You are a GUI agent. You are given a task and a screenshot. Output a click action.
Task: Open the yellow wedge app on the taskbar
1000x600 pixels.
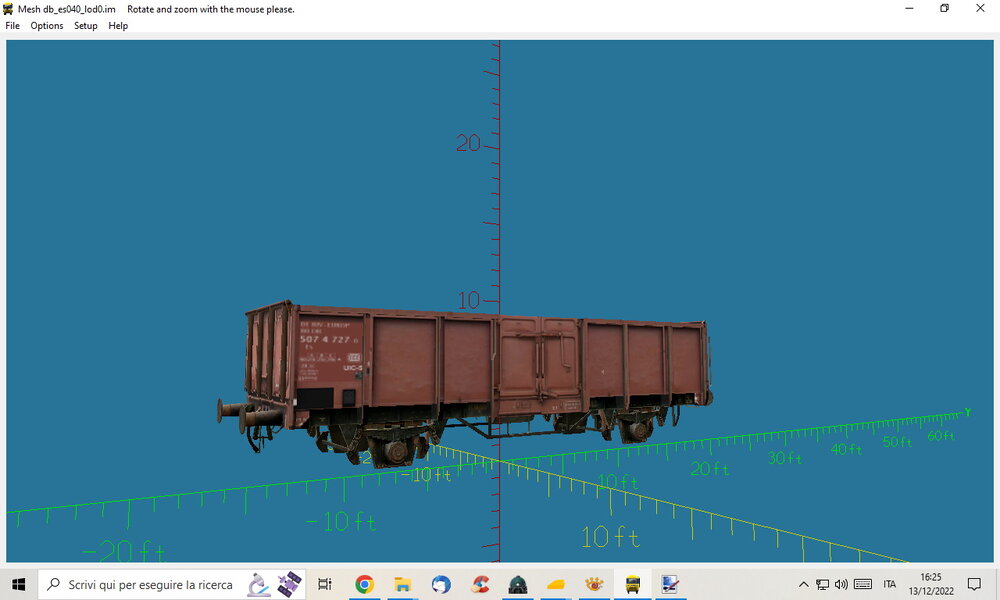(556, 584)
